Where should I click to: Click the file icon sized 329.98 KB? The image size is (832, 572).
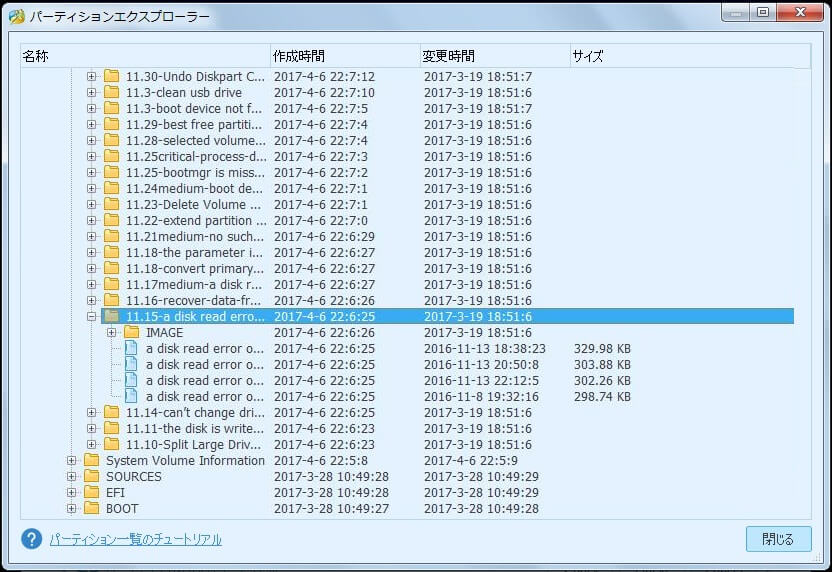click(x=131, y=349)
